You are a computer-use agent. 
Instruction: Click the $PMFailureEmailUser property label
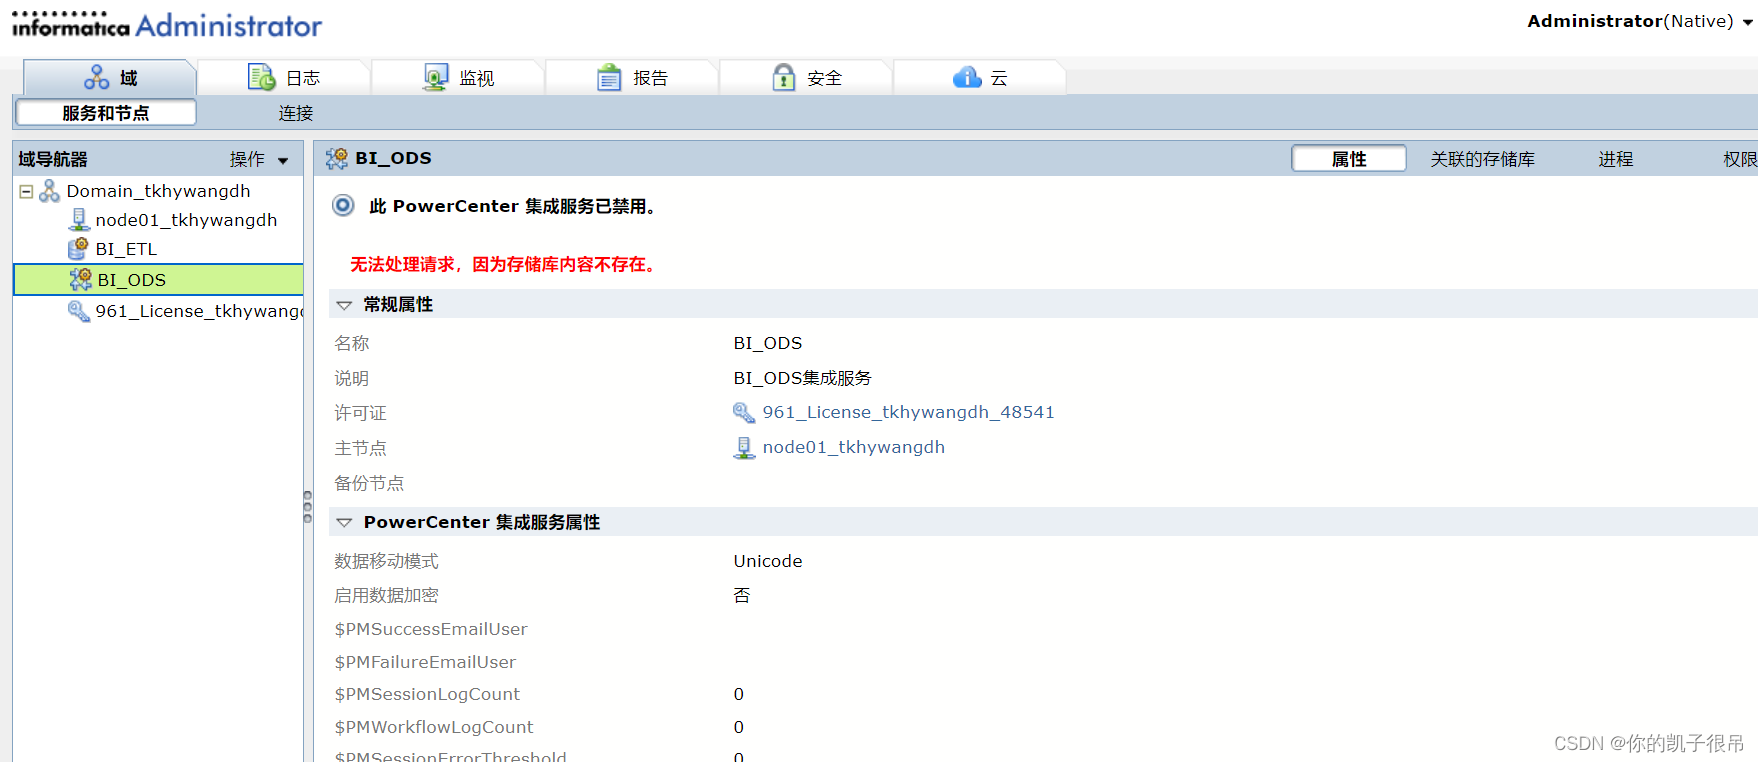tap(425, 662)
